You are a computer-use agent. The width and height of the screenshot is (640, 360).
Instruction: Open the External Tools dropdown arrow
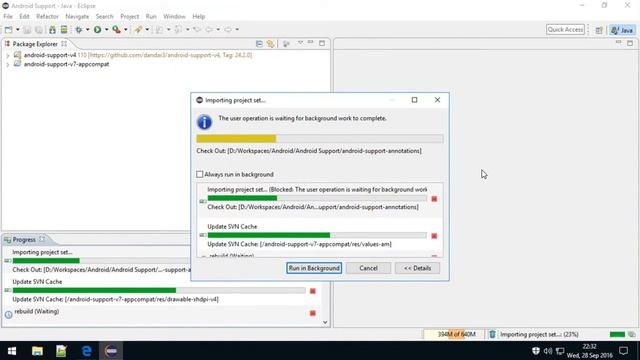click(126, 29)
